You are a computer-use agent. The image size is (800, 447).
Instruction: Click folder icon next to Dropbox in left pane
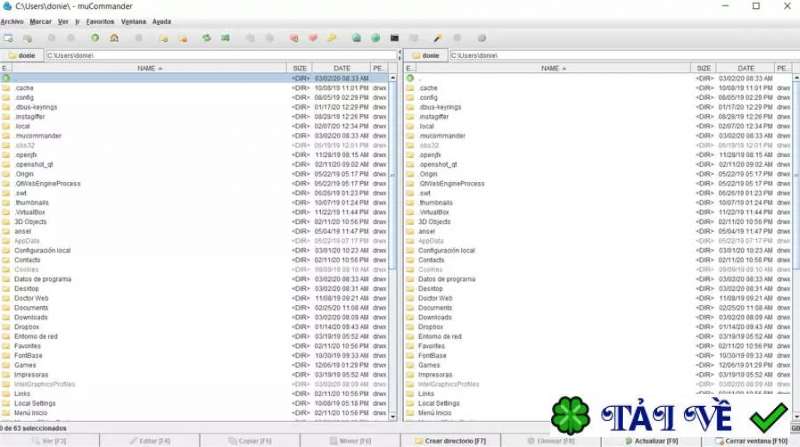pos(6,327)
